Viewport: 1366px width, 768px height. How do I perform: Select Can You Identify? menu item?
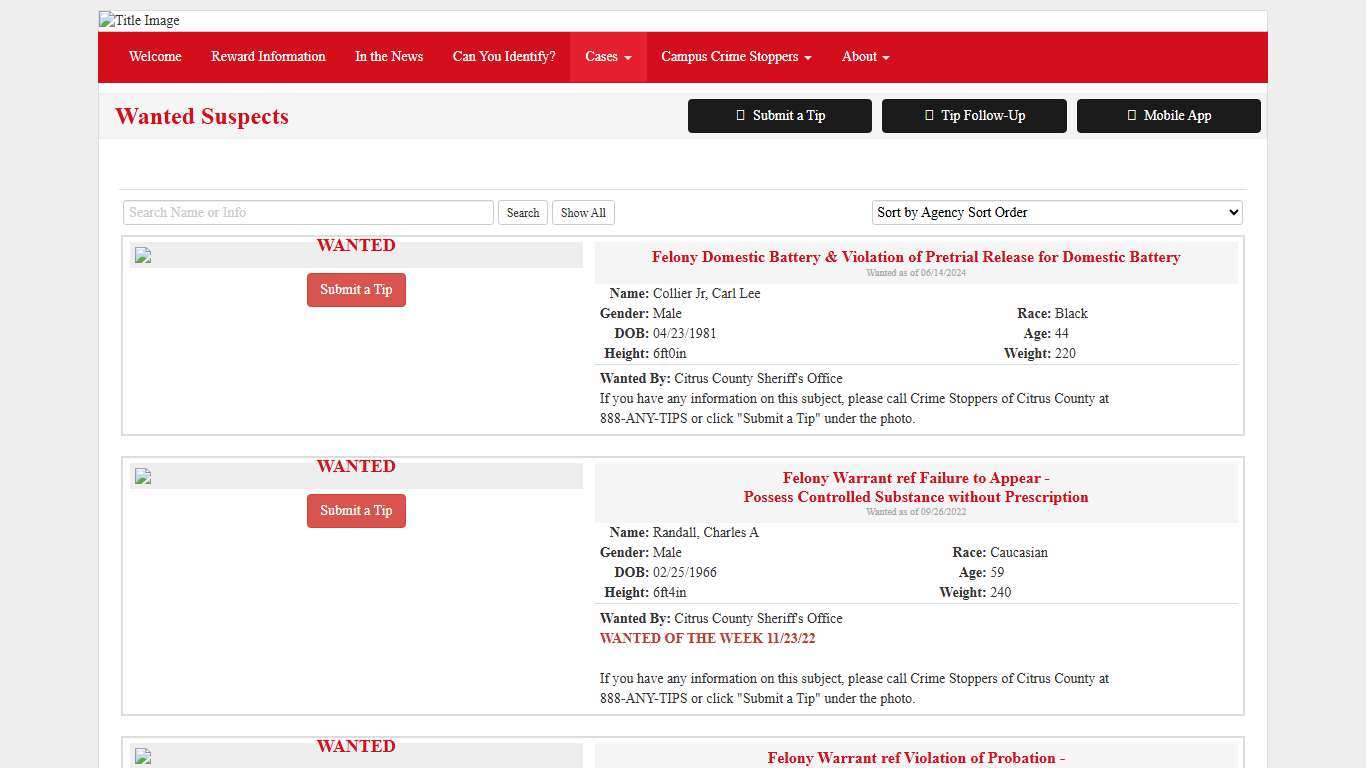pyautogui.click(x=503, y=57)
